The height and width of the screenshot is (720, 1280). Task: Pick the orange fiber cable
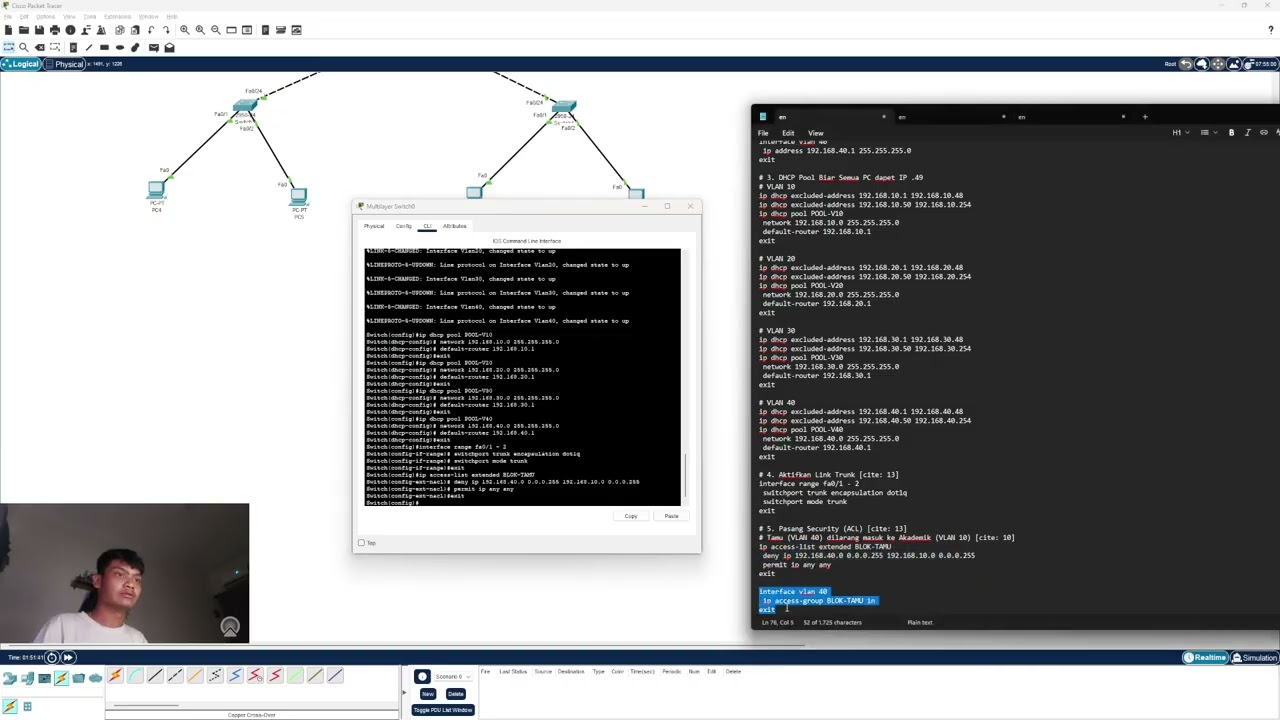(x=195, y=677)
